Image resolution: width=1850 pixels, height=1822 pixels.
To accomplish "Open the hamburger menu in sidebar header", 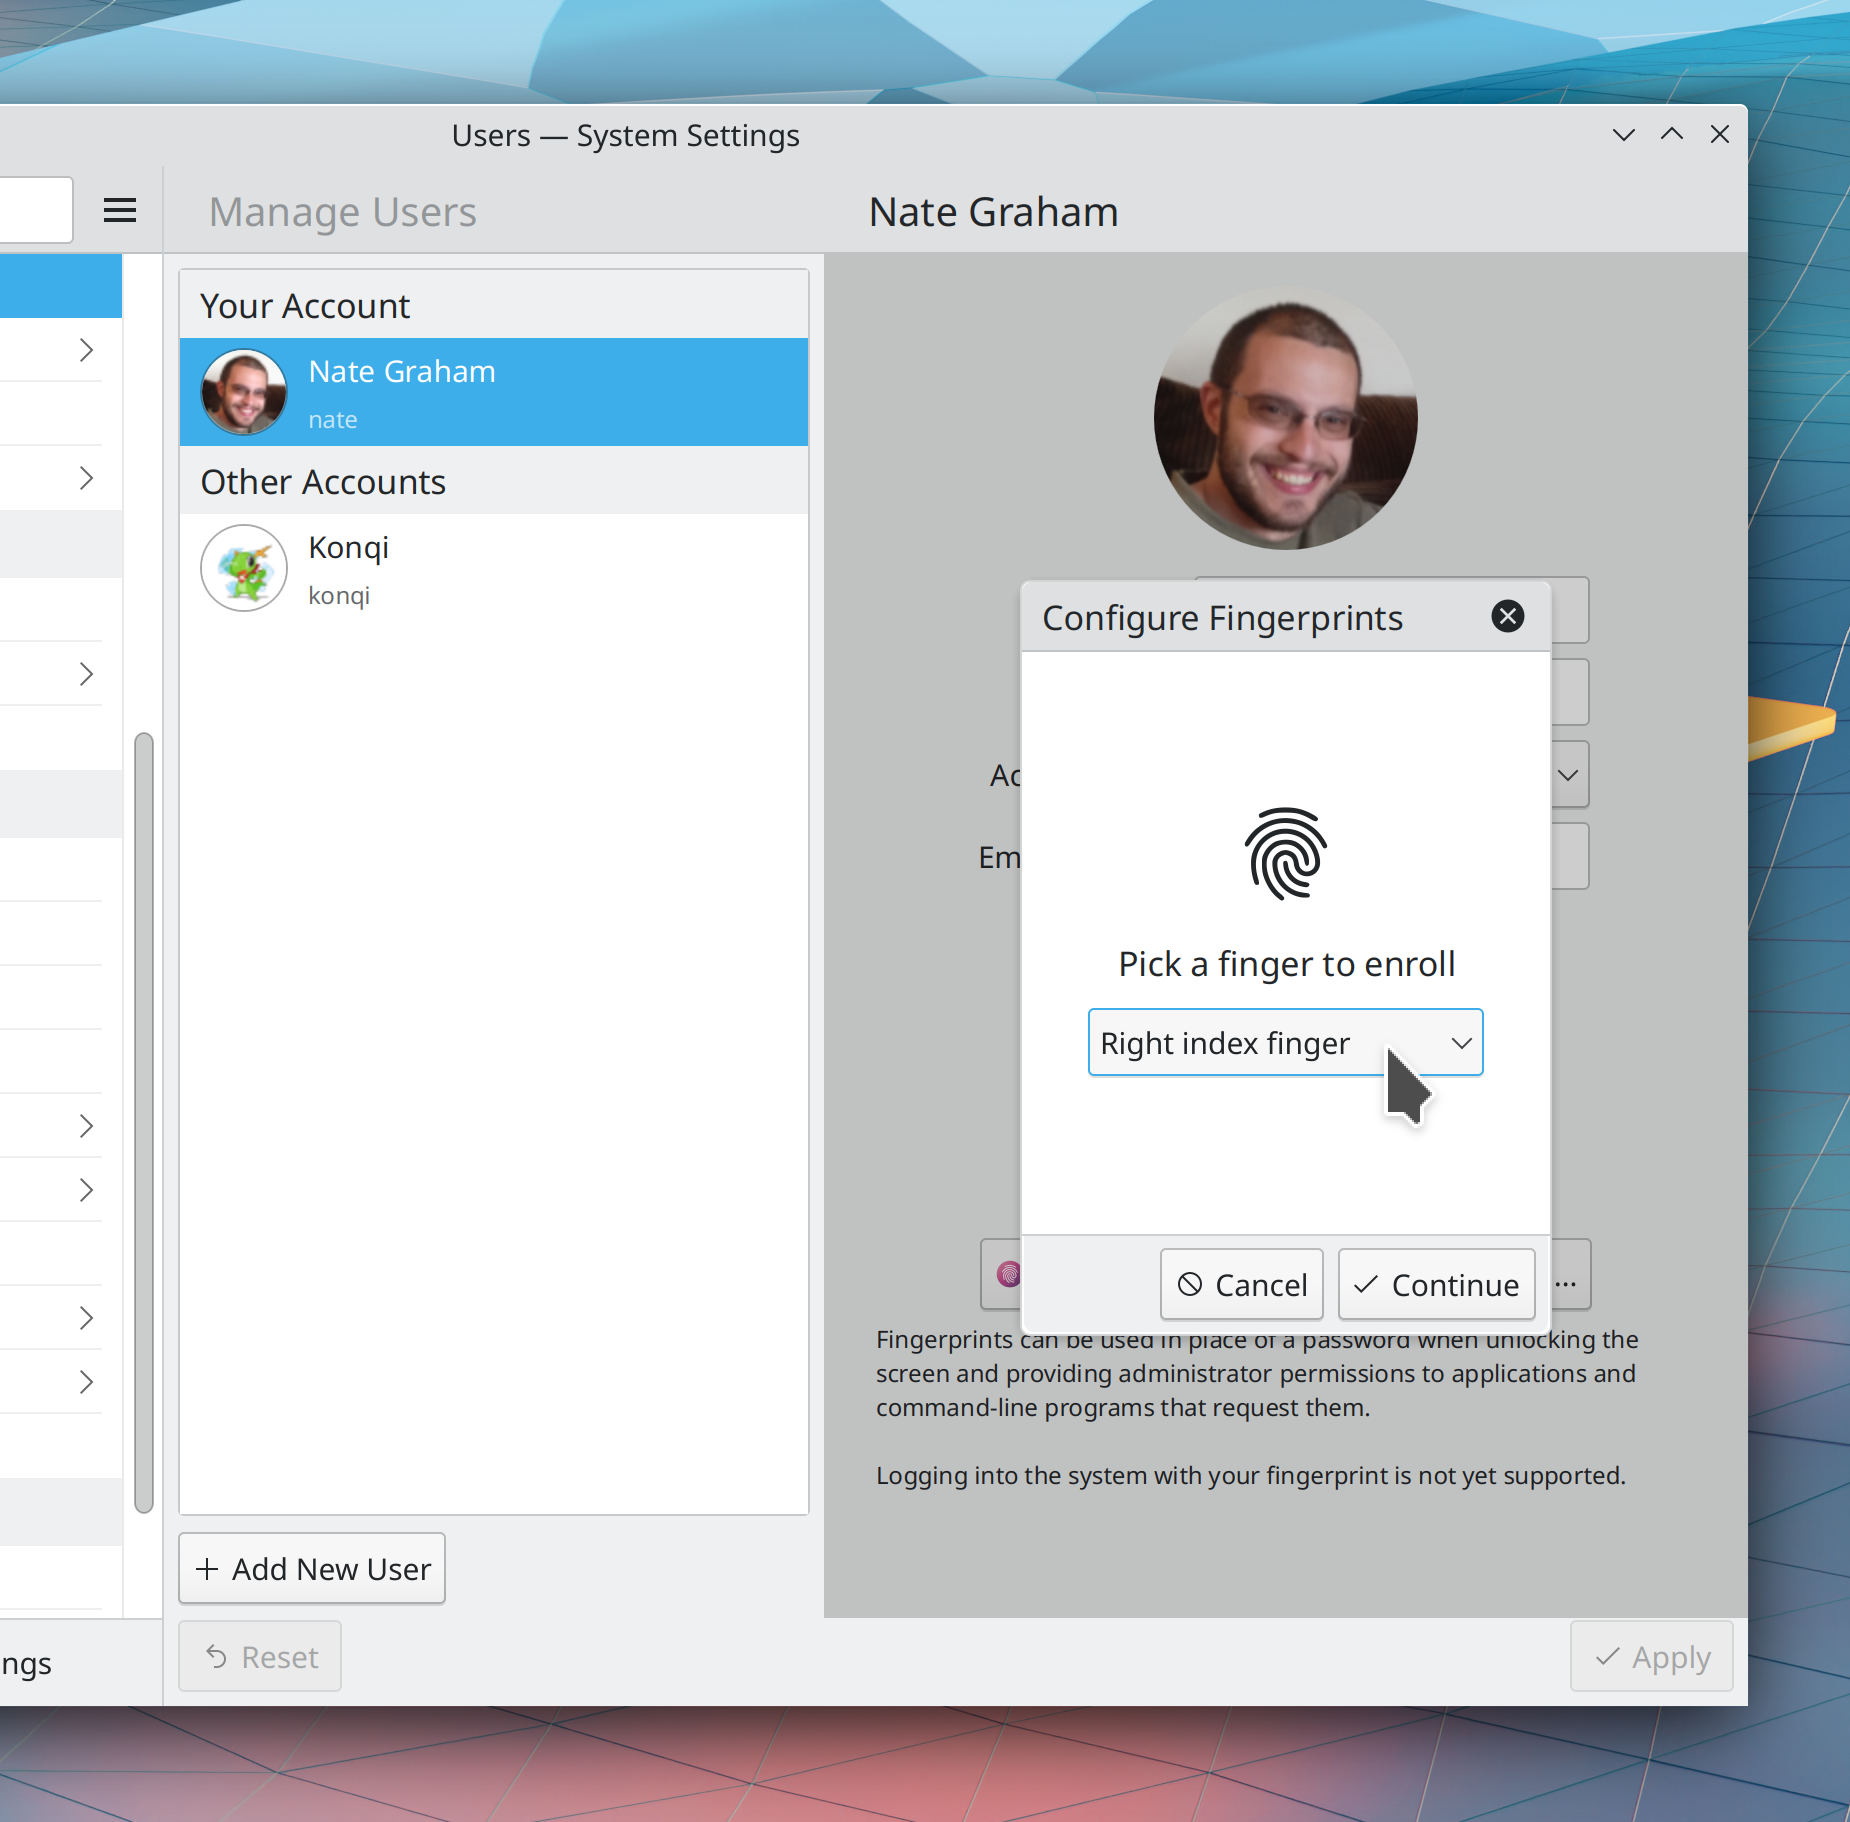I will click(120, 210).
